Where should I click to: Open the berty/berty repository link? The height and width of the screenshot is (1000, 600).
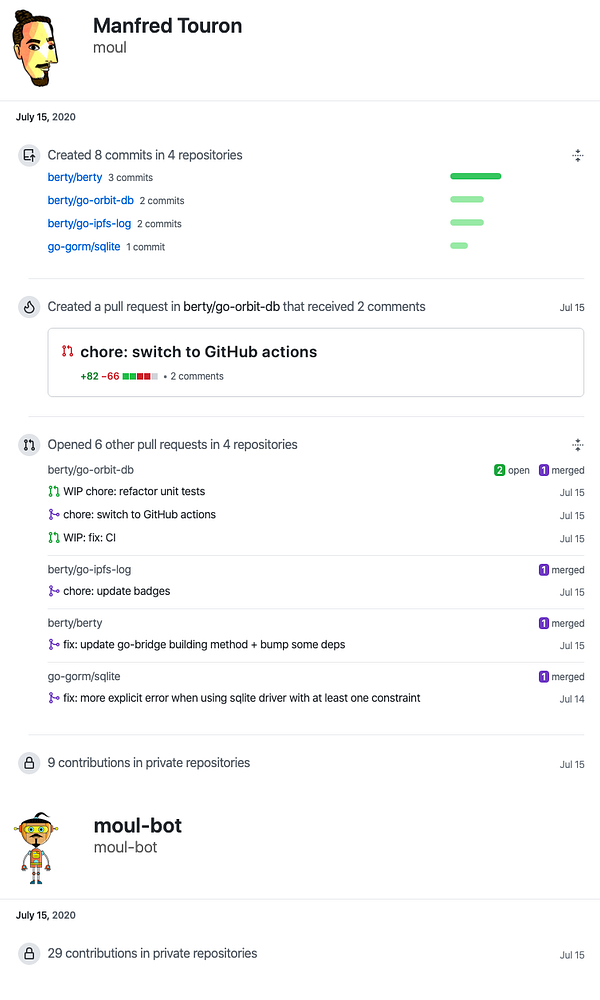click(x=75, y=177)
